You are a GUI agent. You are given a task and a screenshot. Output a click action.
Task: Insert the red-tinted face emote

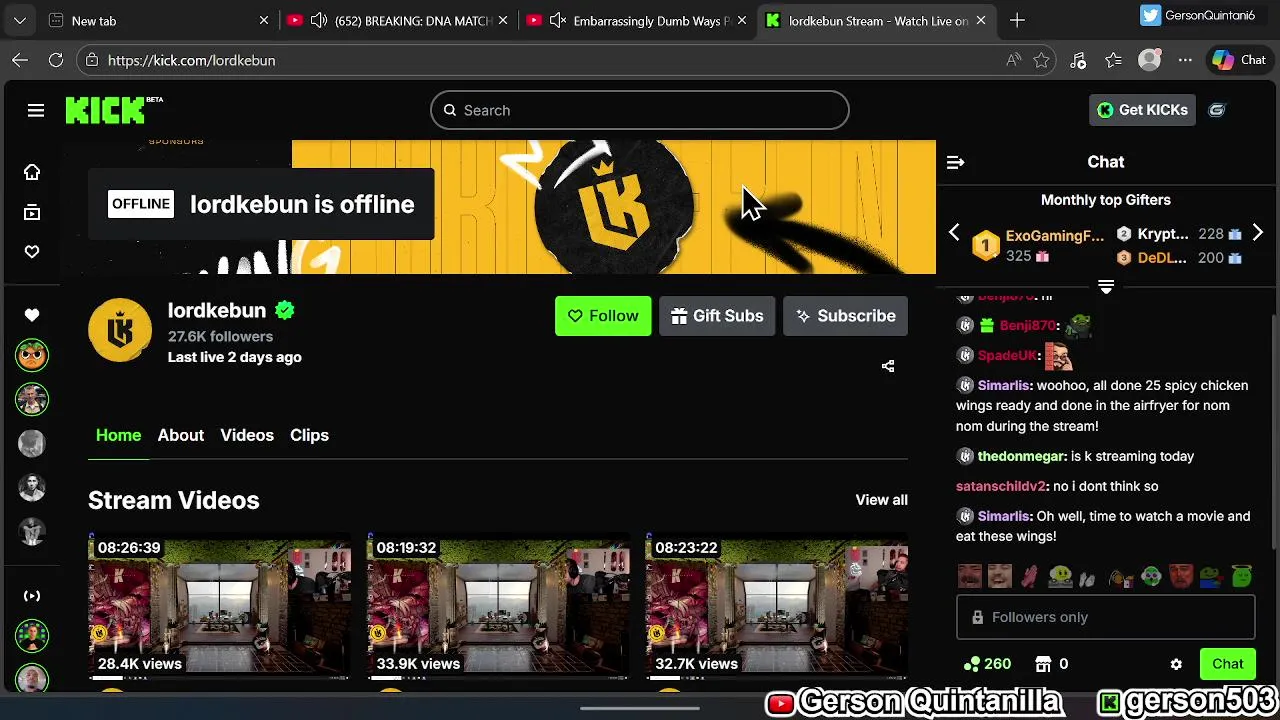pos(1181,577)
